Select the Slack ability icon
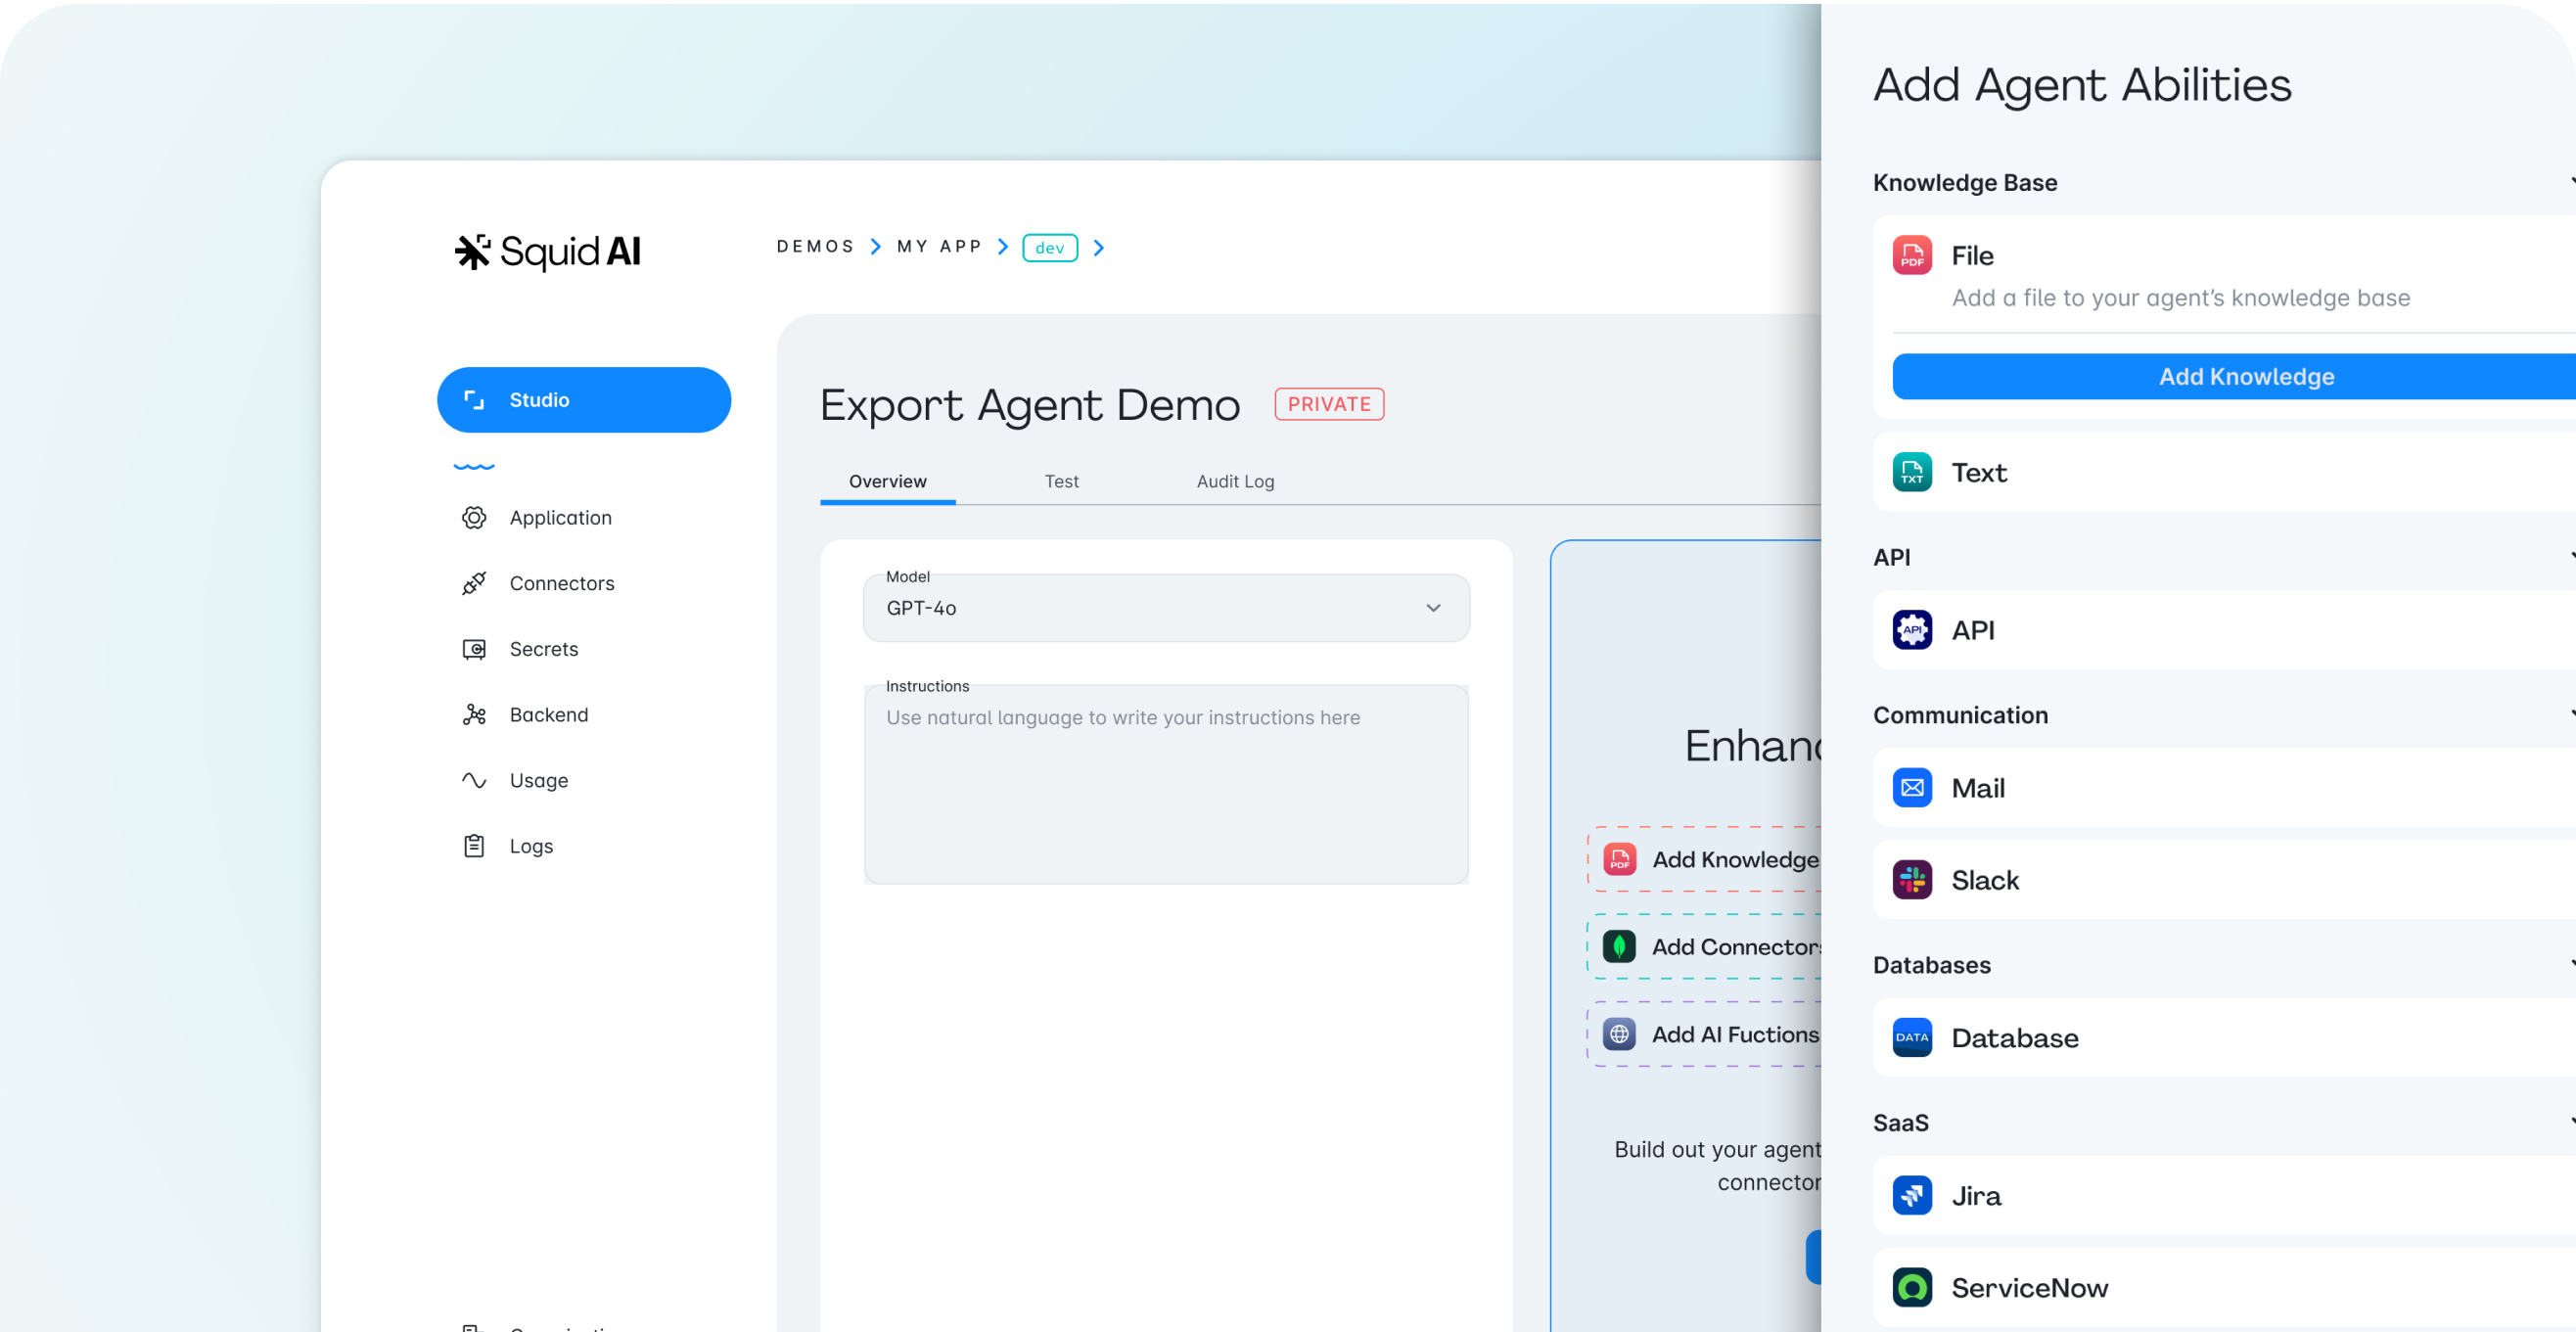Screen dimensions: 2576x1332 (1912, 880)
